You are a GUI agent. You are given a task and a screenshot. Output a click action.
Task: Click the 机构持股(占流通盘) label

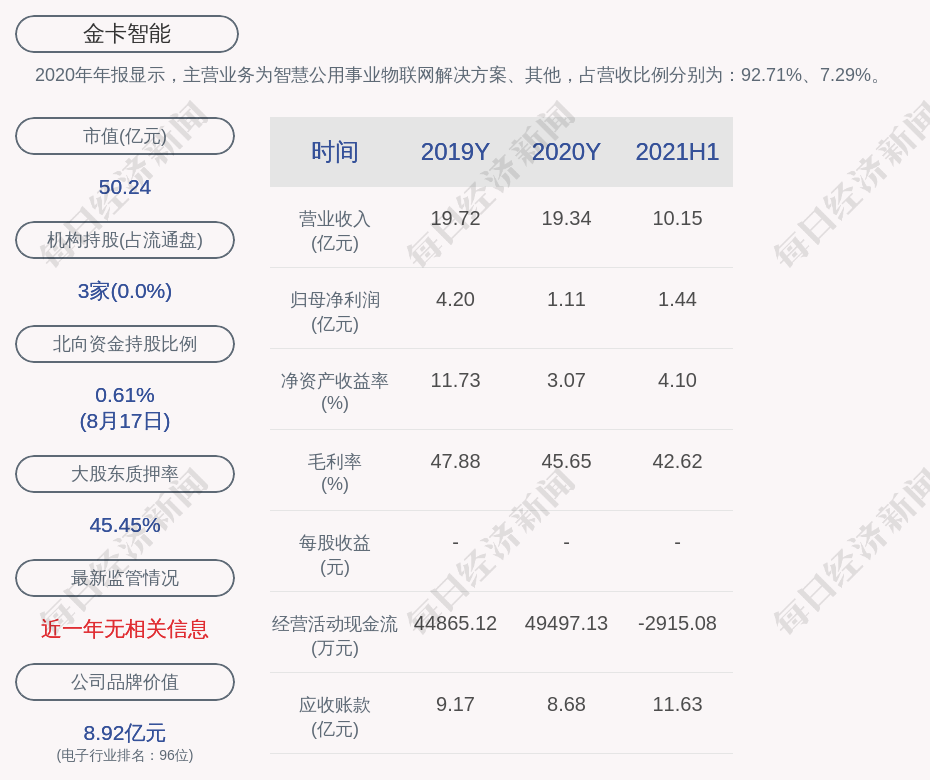[x=125, y=240]
